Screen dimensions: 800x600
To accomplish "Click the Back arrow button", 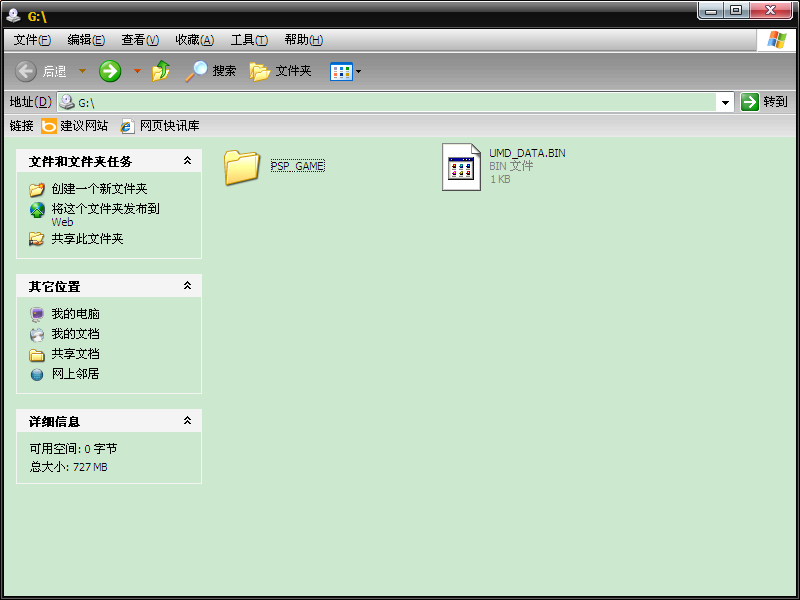I will (x=26, y=71).
